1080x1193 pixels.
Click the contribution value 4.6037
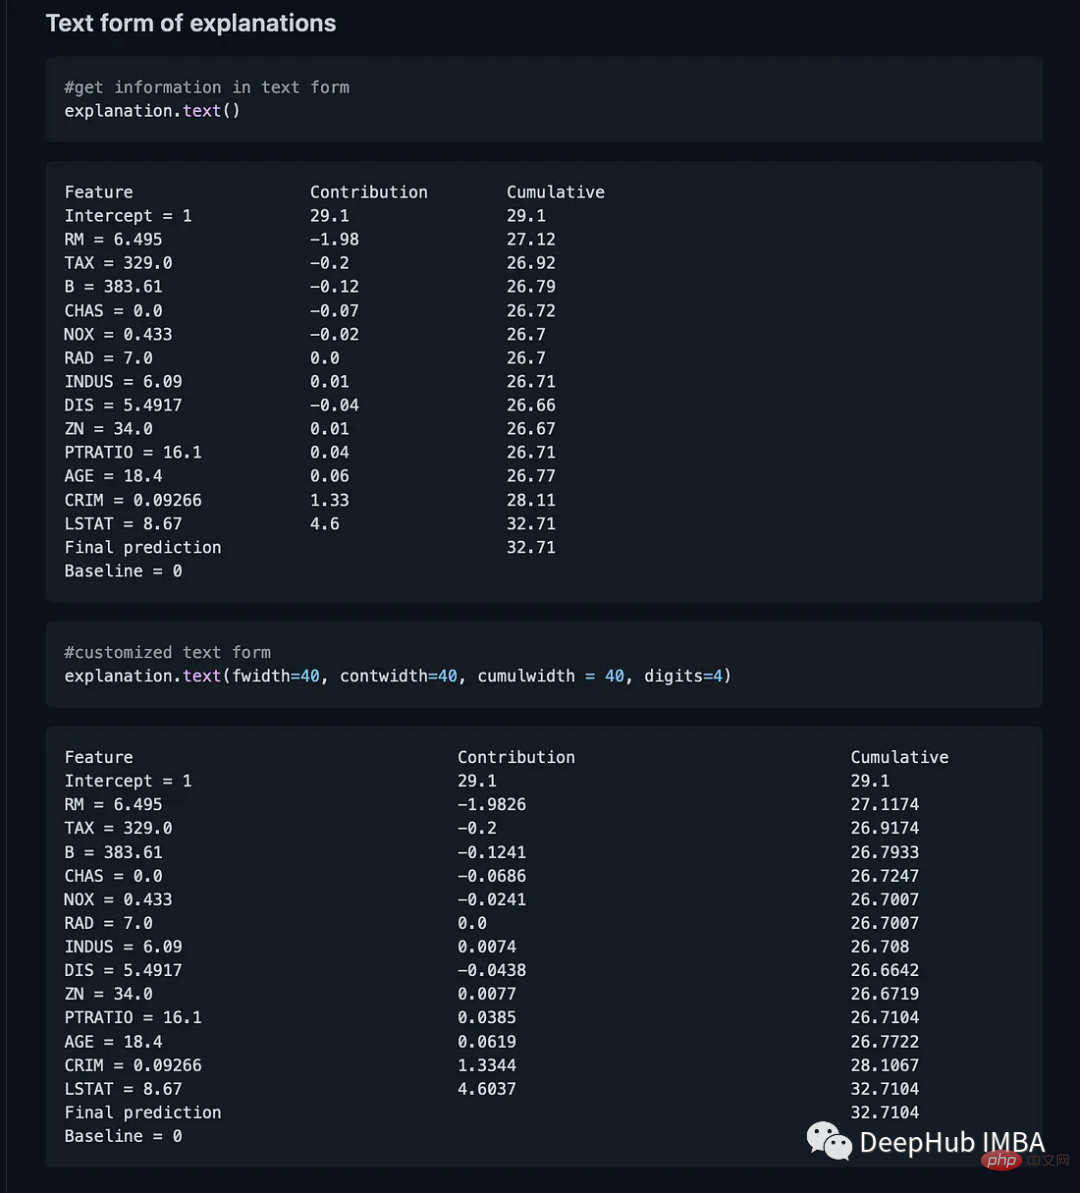tap(487, 1089)
